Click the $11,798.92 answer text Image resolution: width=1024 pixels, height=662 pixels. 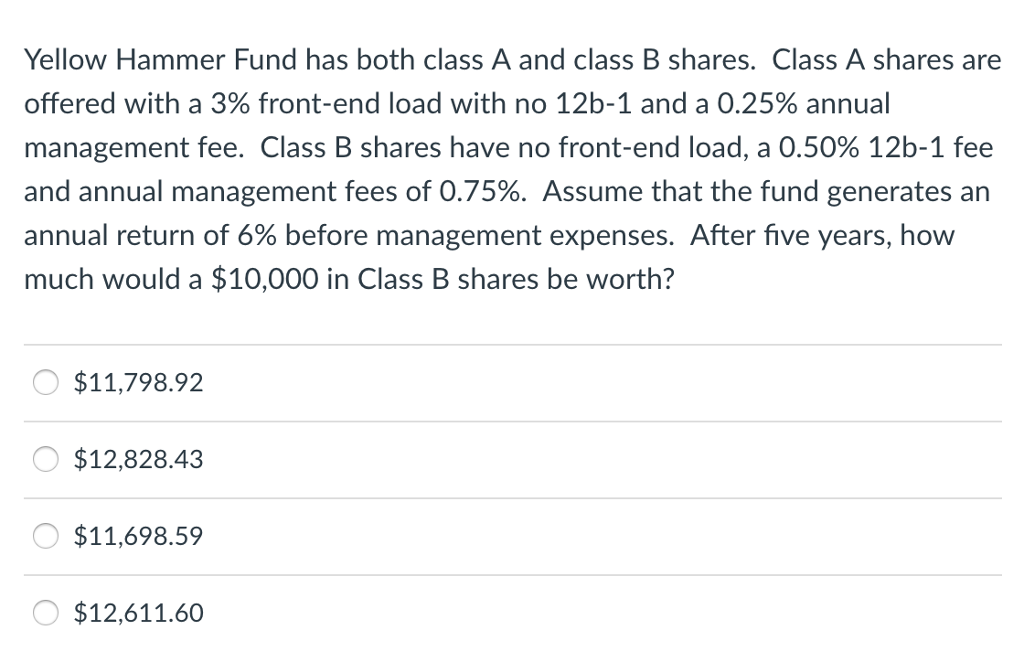click(138, 382)
